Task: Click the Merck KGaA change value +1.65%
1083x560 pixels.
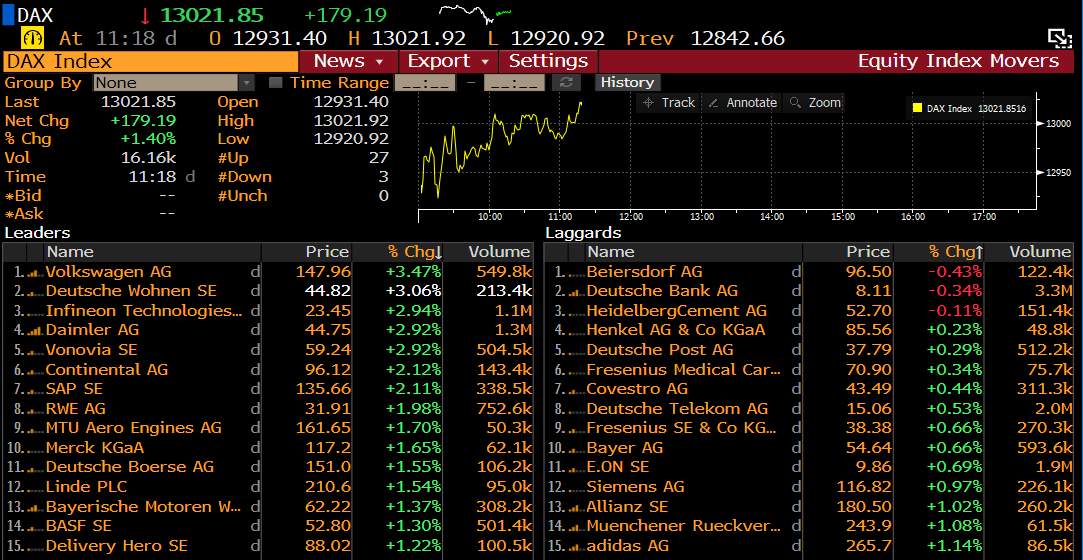Action: point(414,448)
